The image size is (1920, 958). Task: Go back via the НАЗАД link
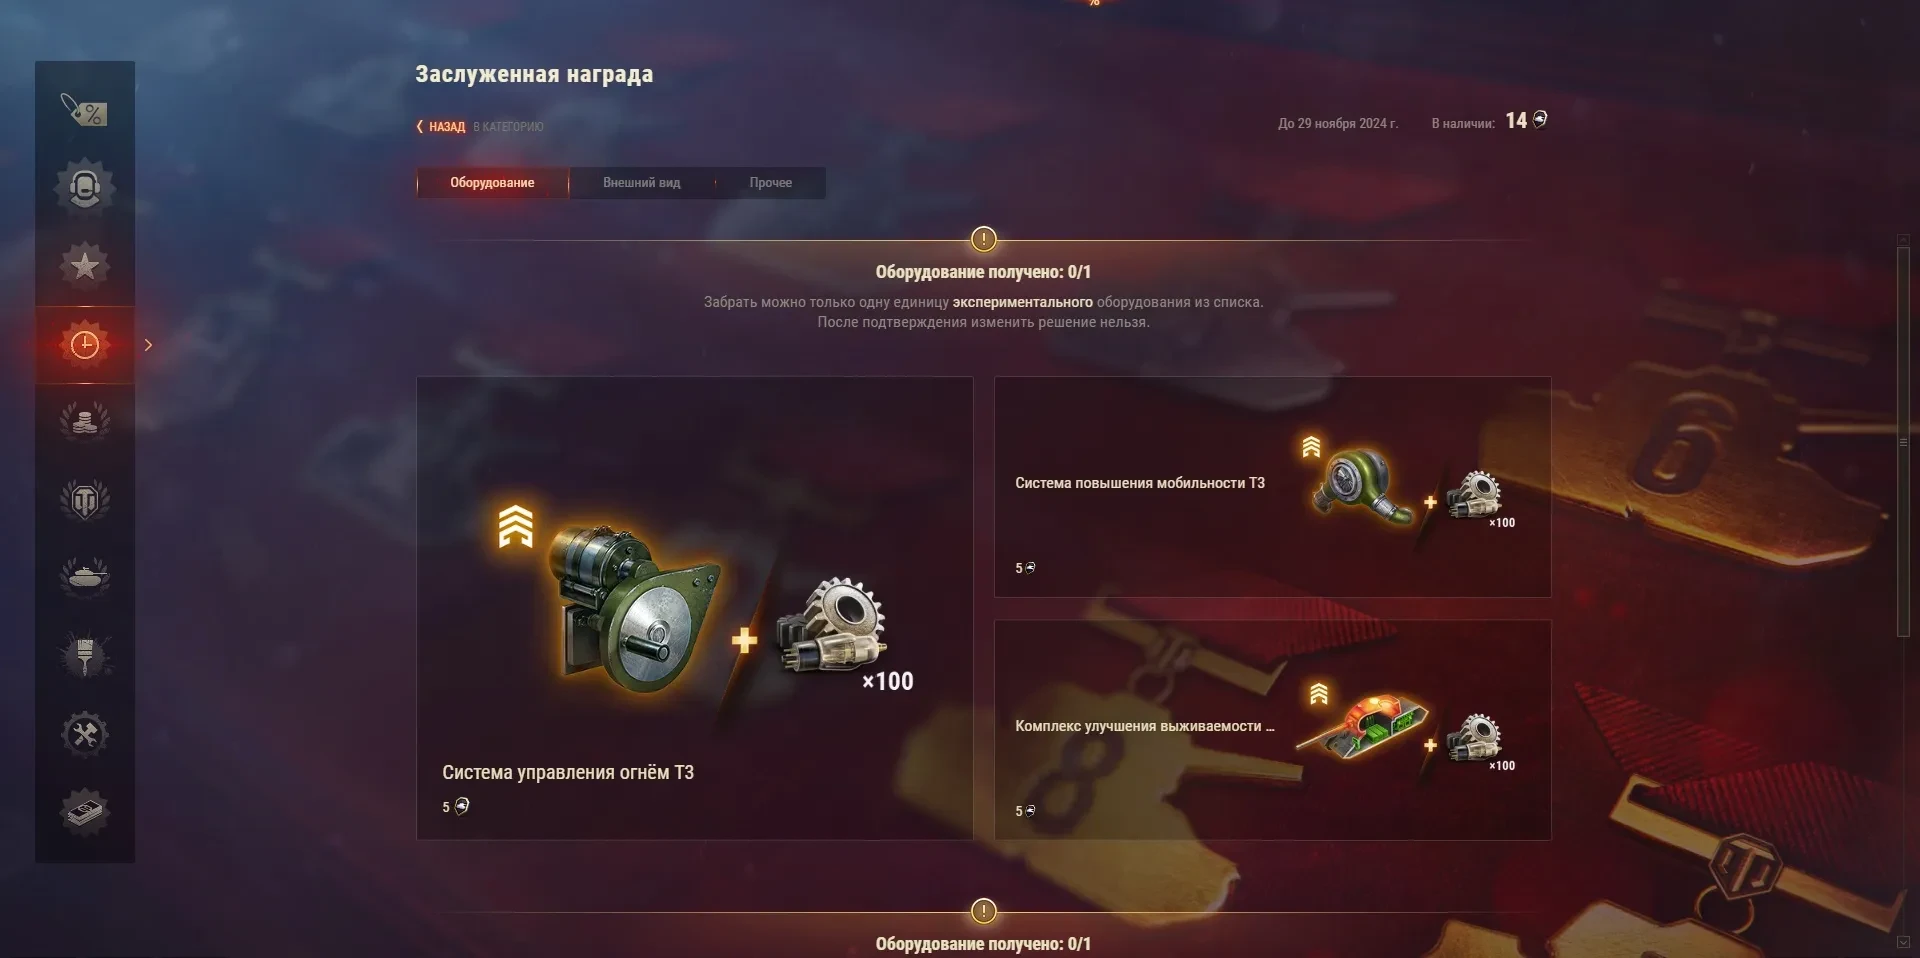441,127
